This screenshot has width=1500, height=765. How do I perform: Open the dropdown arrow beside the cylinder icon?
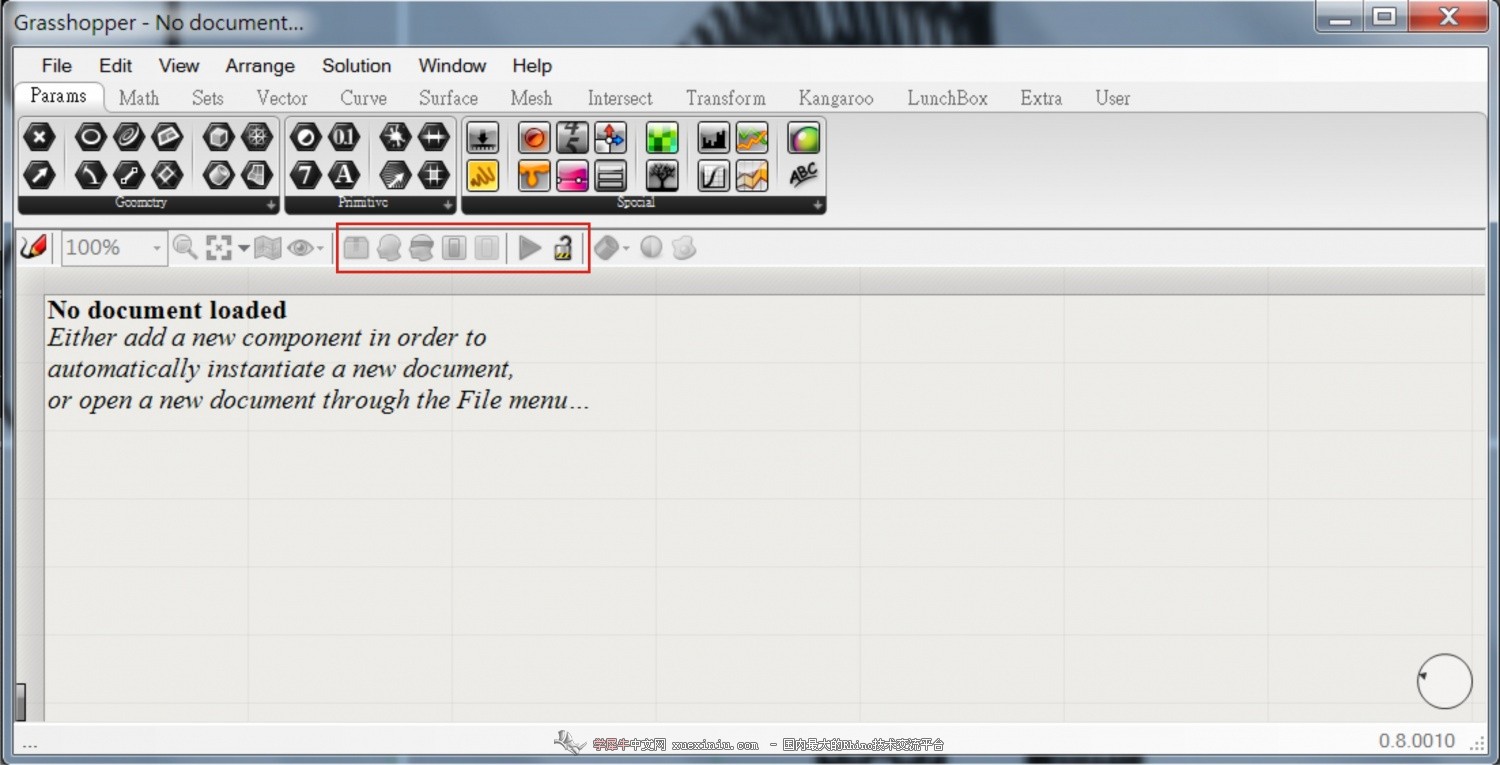pyautogui.click(x=626, y=249)
